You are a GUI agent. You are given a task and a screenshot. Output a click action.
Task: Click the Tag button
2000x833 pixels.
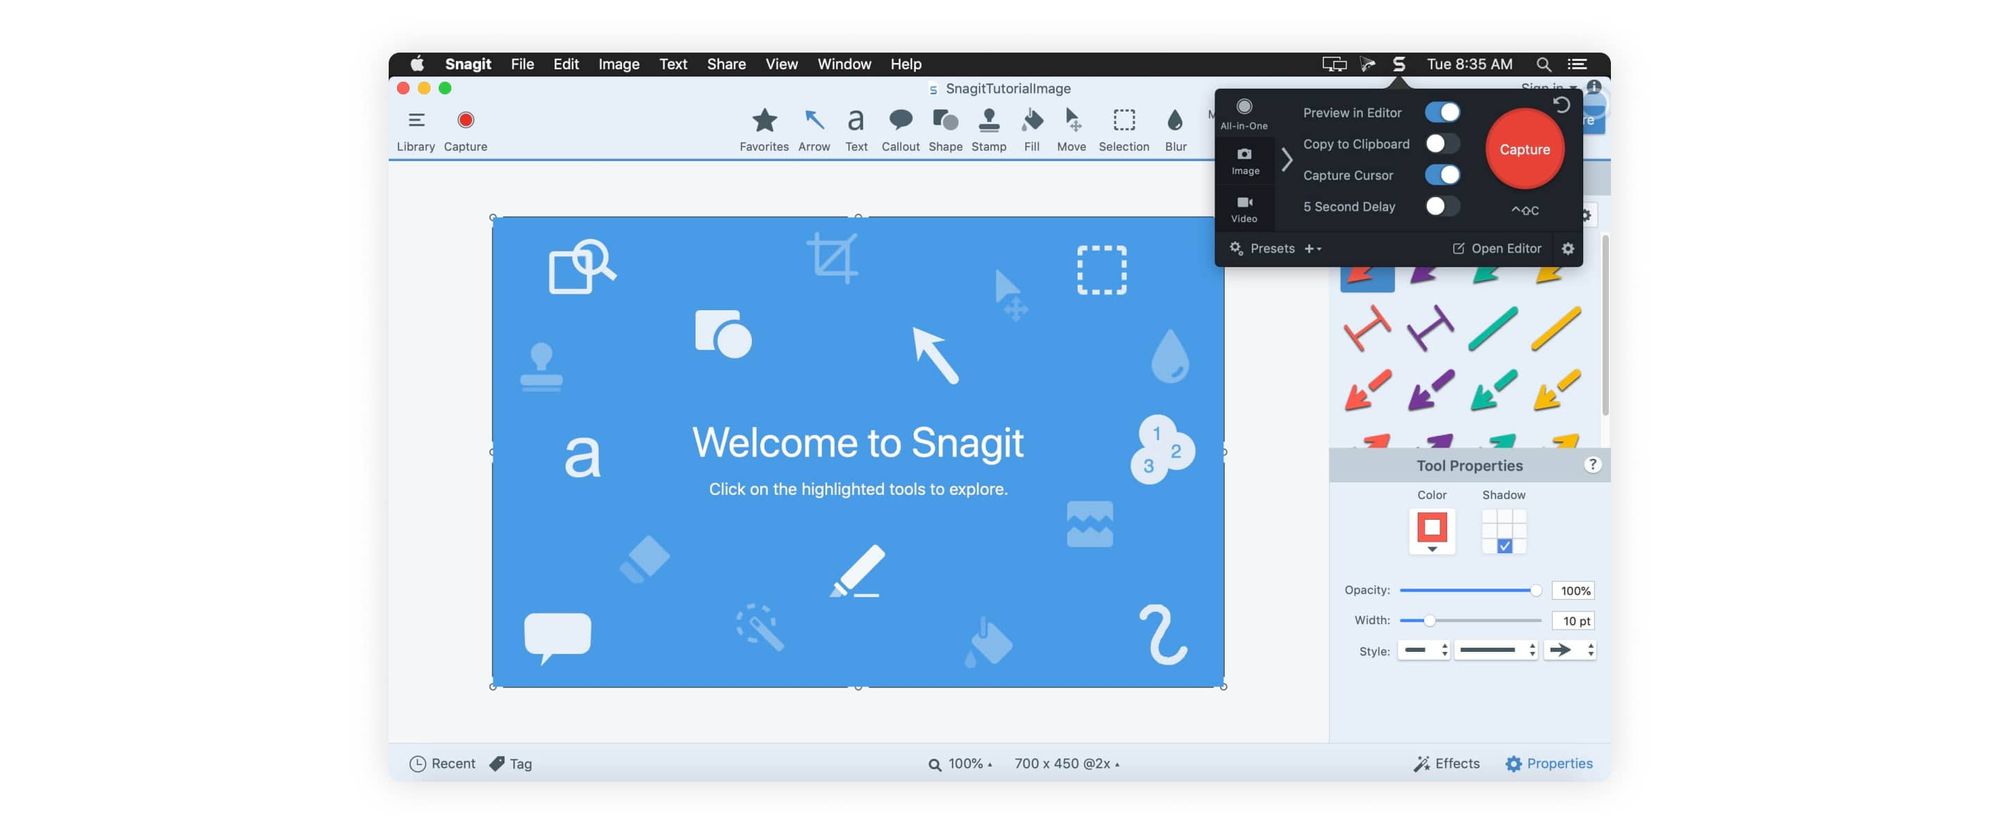click(510, 764)
